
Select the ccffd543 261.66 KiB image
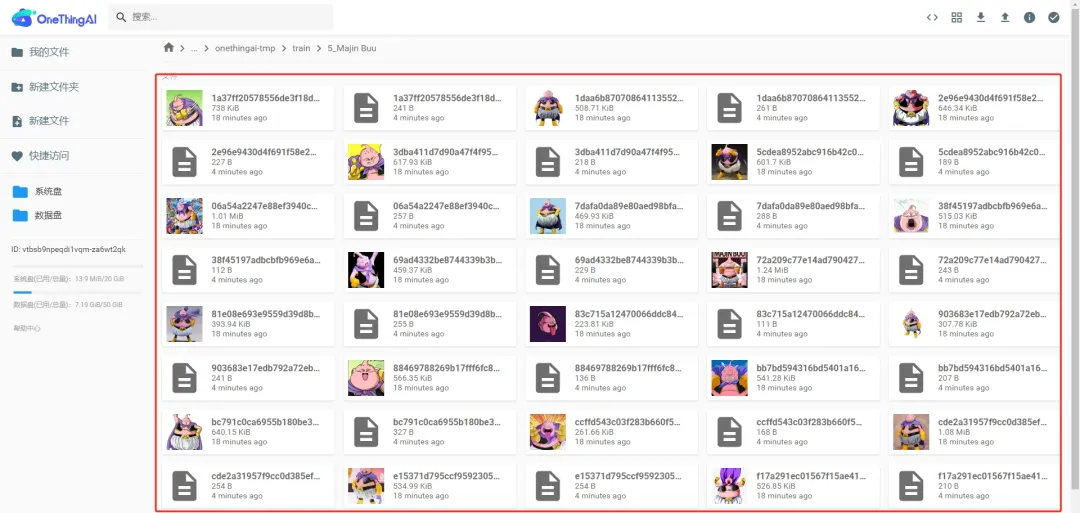pos(548,432)
